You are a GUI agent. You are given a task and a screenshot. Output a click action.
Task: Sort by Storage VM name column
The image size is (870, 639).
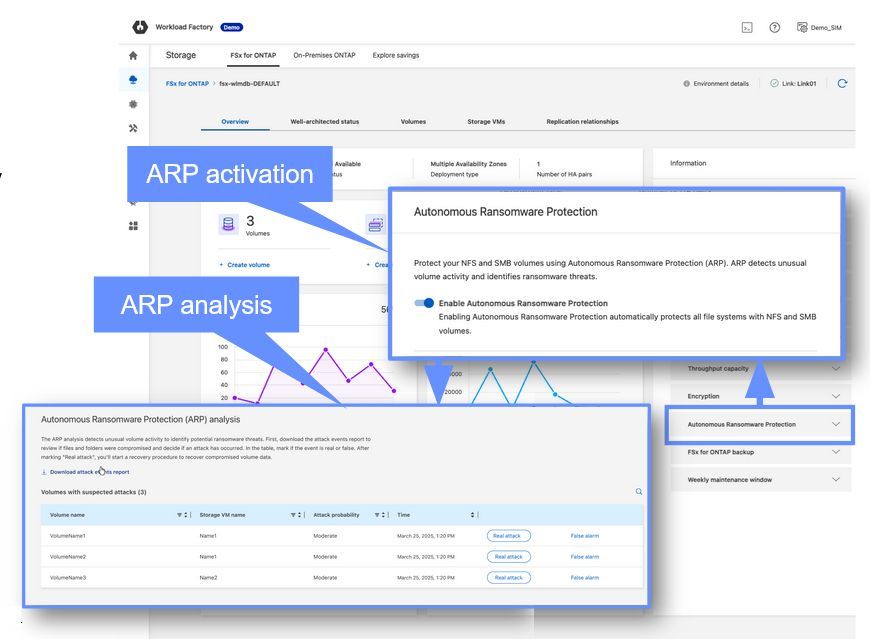[300, 515]
